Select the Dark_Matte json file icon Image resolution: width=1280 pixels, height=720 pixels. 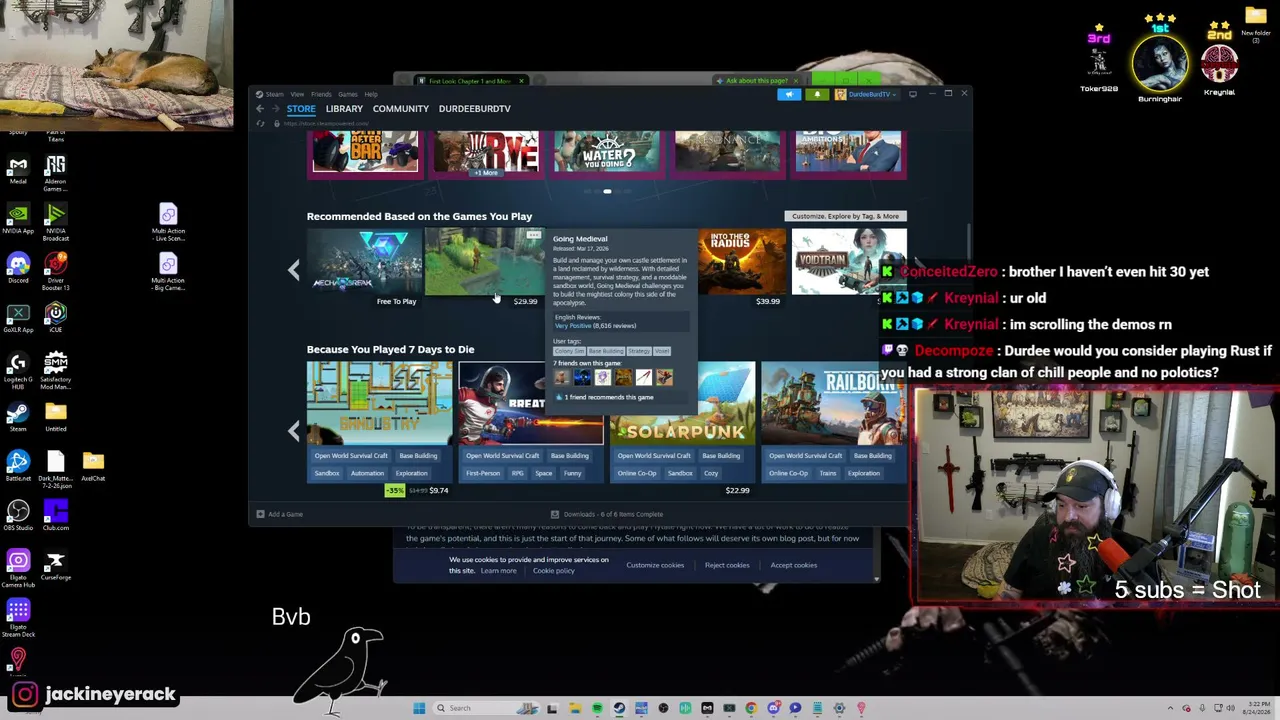[x=56, y=466]
